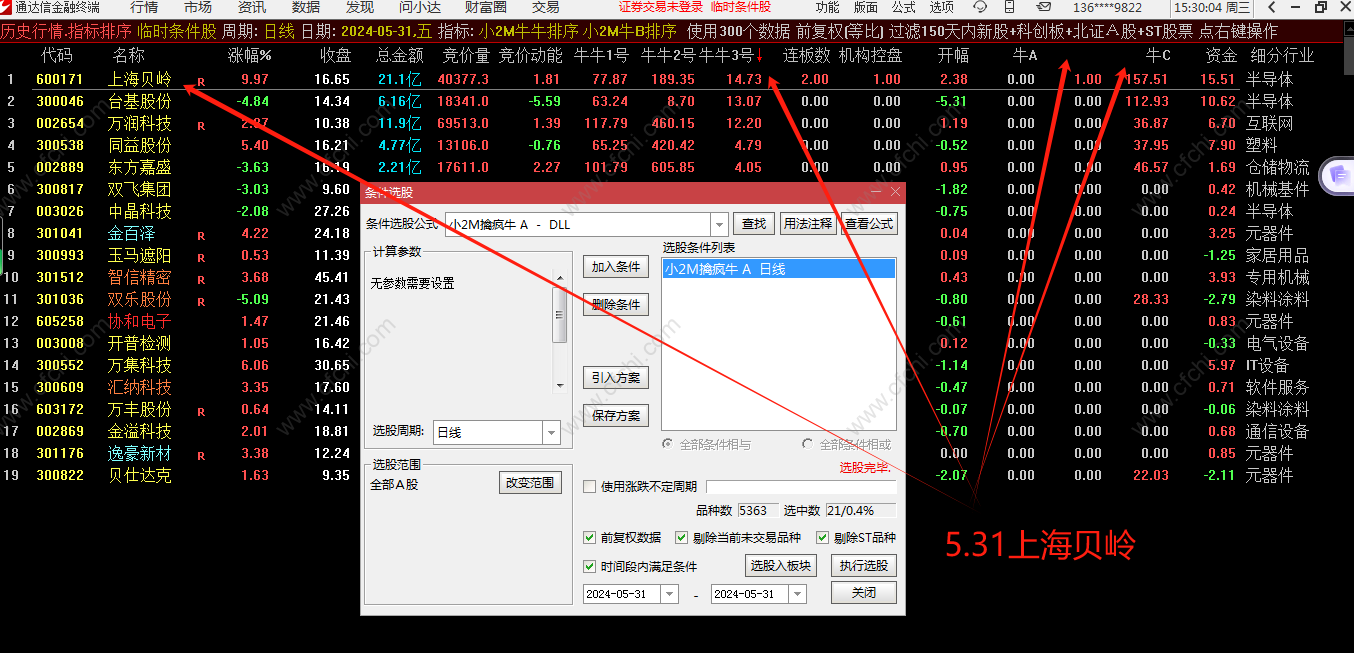Click the 涨跌不定周期 input field
This screenshot has height=653, width=1354.
[801, 487]
